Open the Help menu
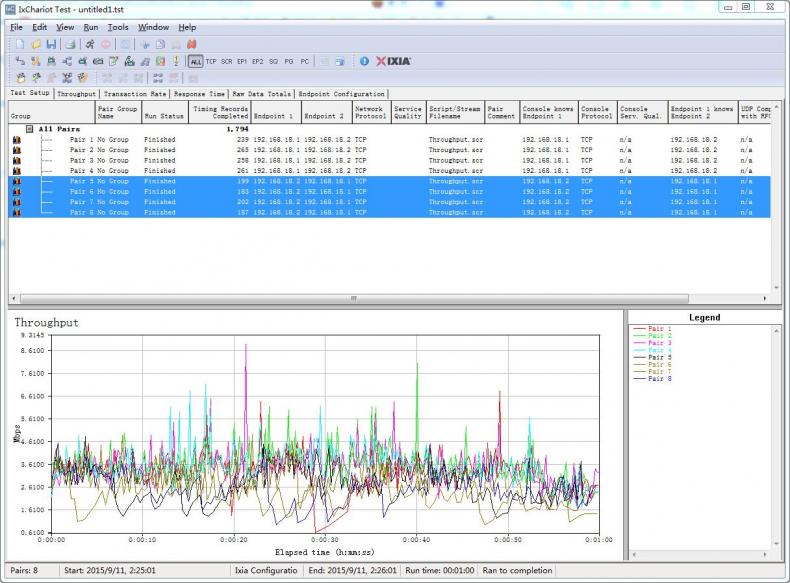This screenshot has width=790, height=583. click(x=187, y=27)
